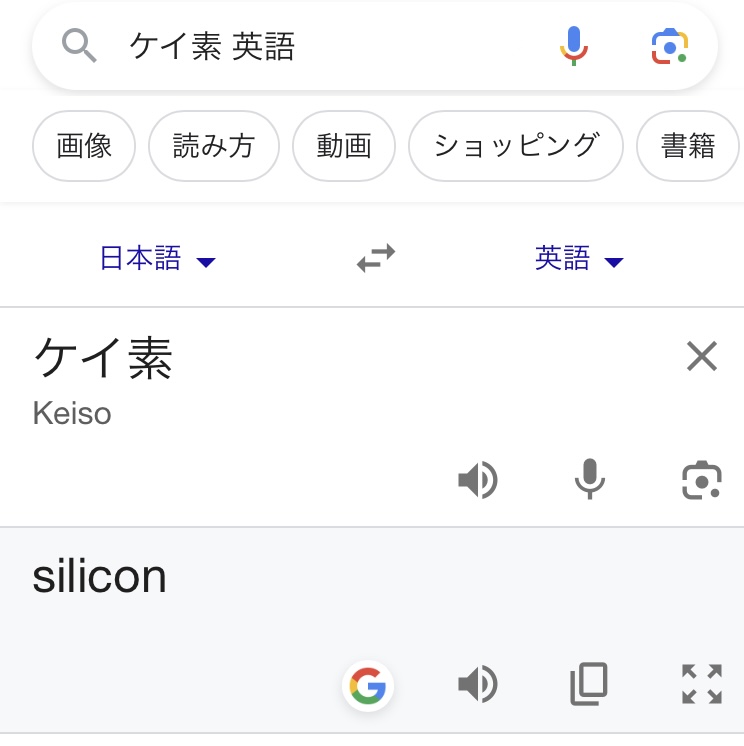Select the 読み方 filter chip
The image size is (744, 746).
[214, 146]
